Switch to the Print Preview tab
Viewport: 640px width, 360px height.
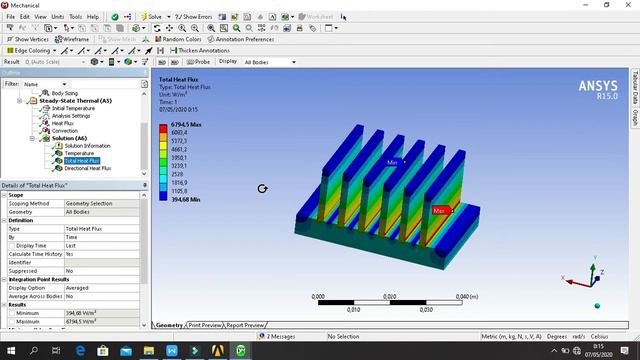(x=205, y=325)
